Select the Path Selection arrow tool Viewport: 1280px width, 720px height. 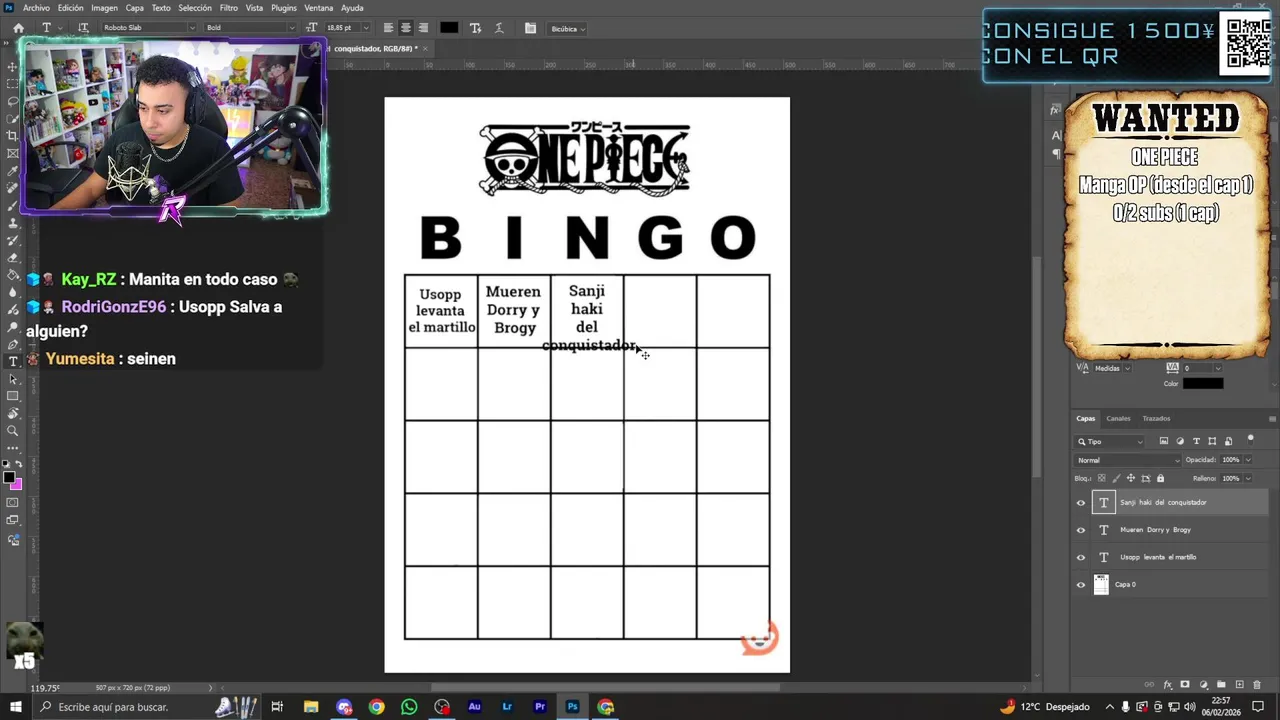13,380
